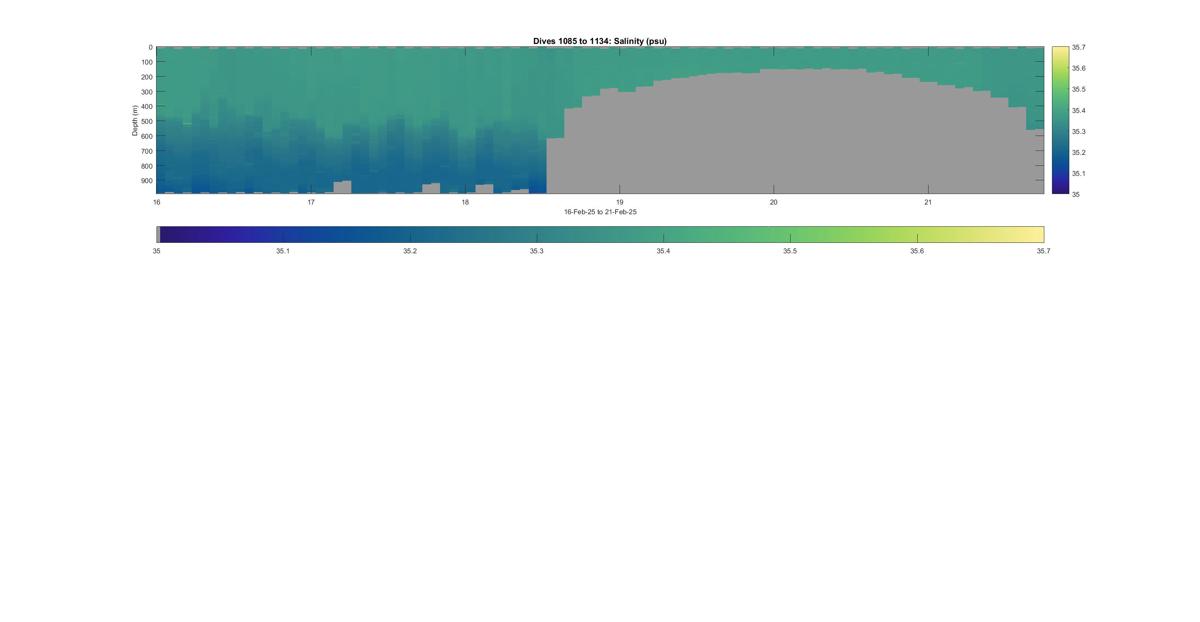The image size is (1200, 622).
Task: Click the "35.1" tick of the horizontal colorbar
Action: point(283,251)
